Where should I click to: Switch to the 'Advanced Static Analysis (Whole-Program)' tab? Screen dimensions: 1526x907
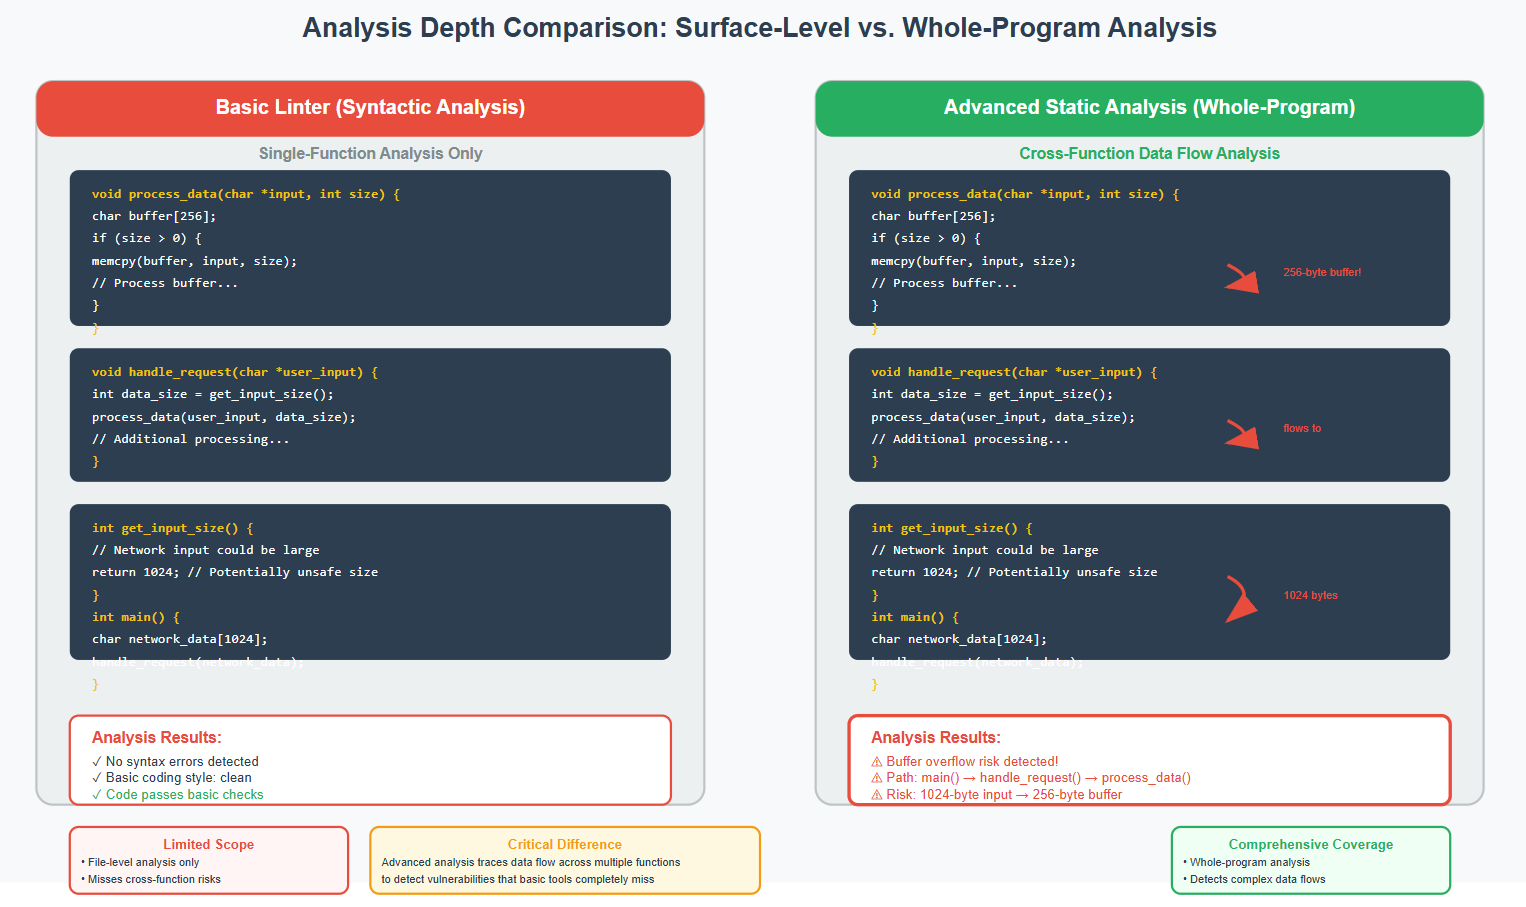(1149, 107)
